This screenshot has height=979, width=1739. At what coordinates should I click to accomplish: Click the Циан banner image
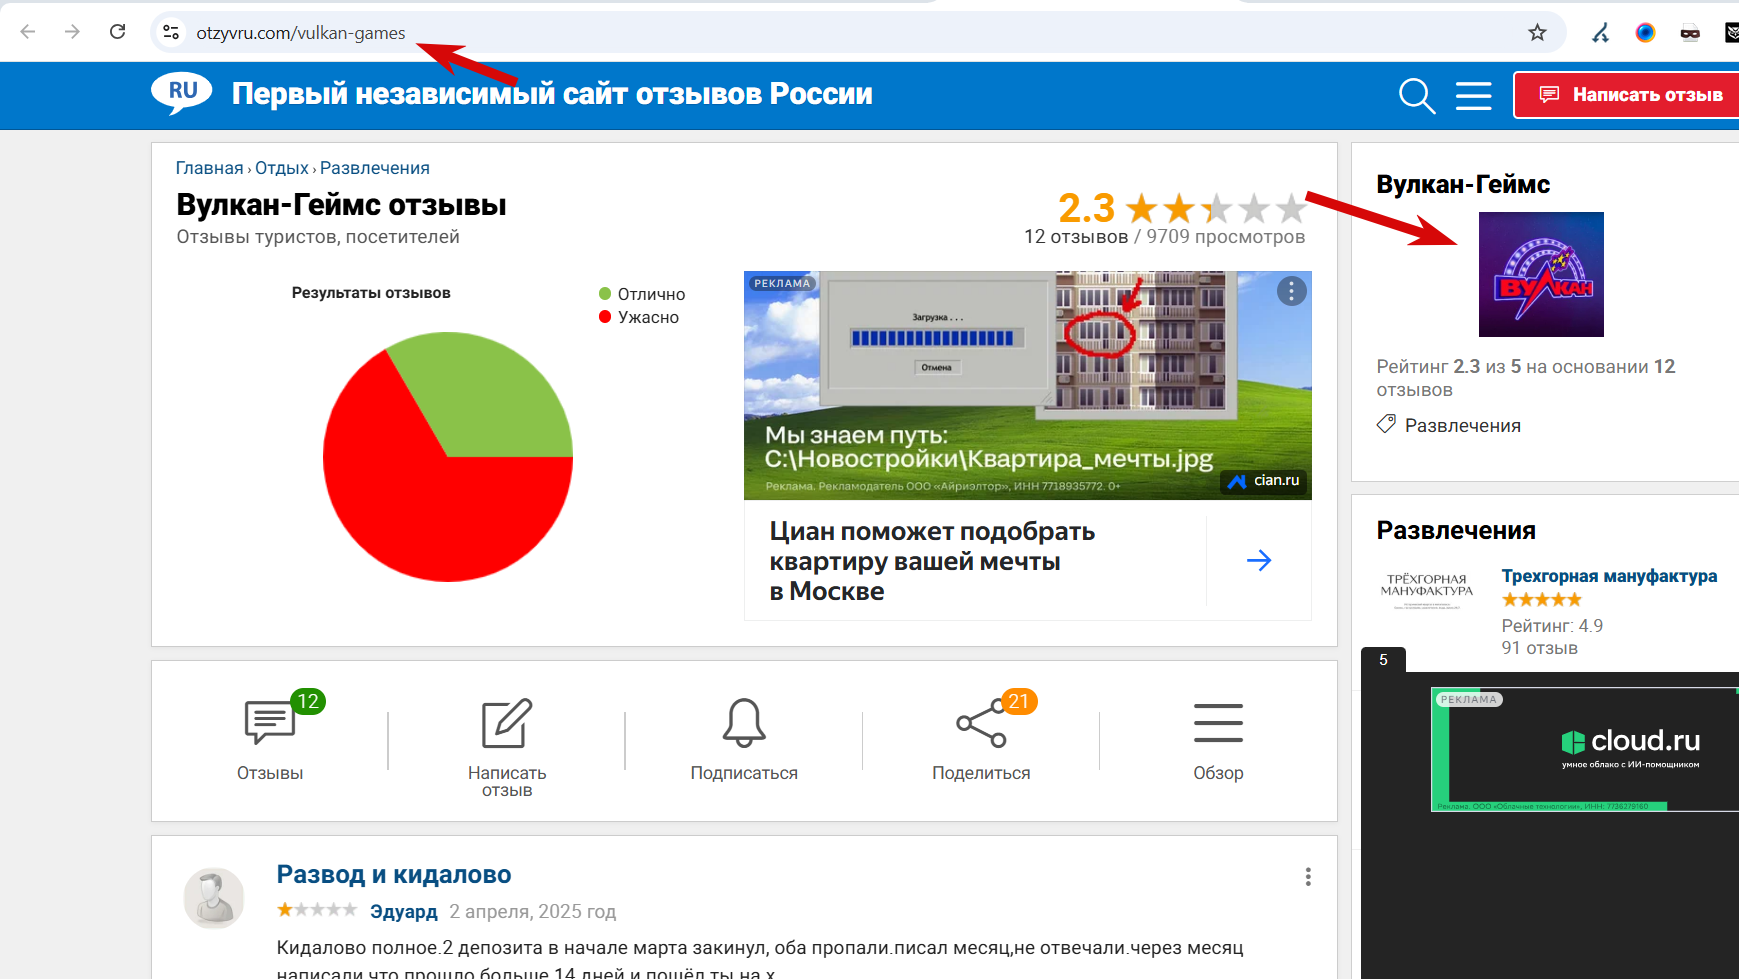pyautogui.click(x=1027, y=385)
